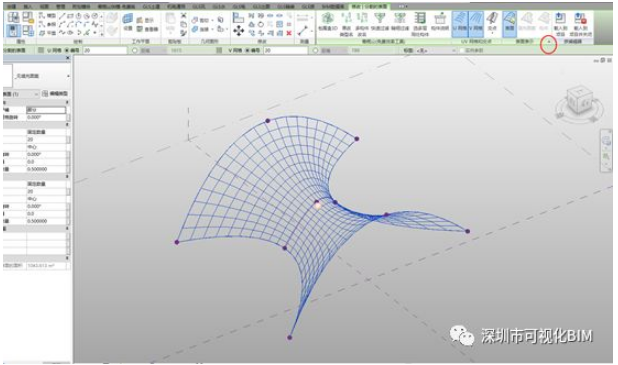Click the Intersects tool next to V Grid

(492, 23)
